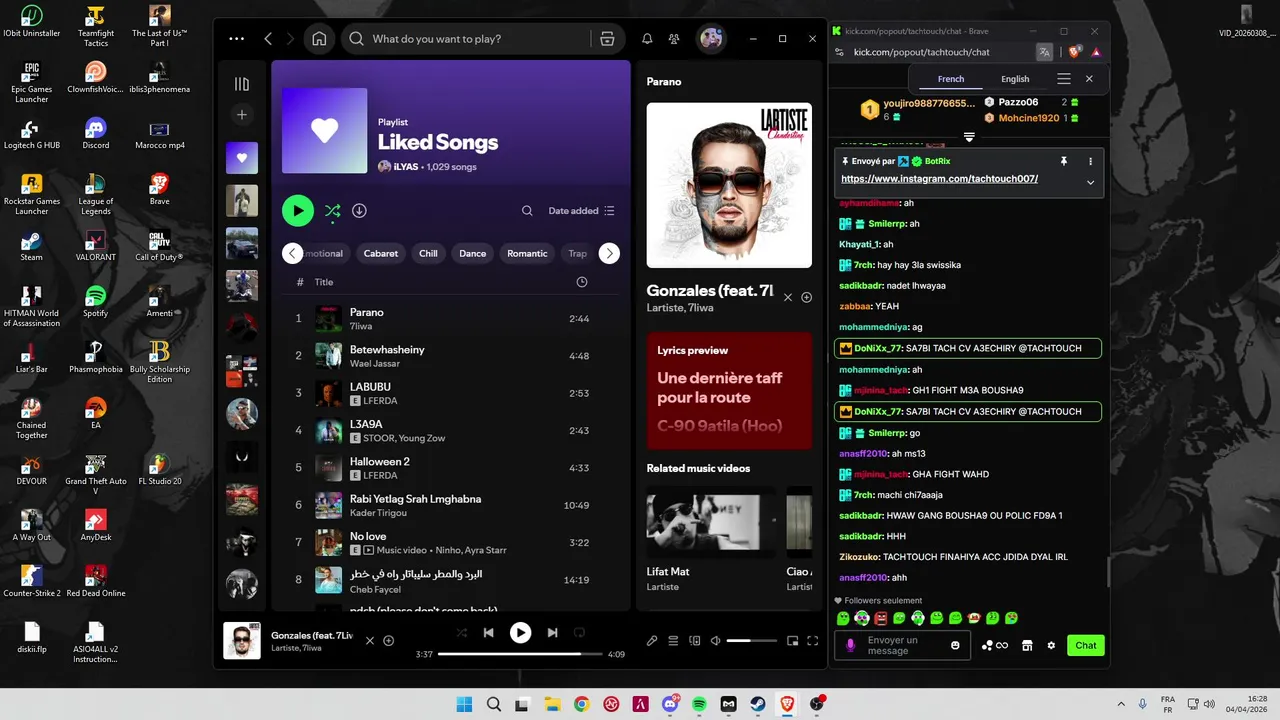
Task: Skip to previous track
Action: pos(488,633)
